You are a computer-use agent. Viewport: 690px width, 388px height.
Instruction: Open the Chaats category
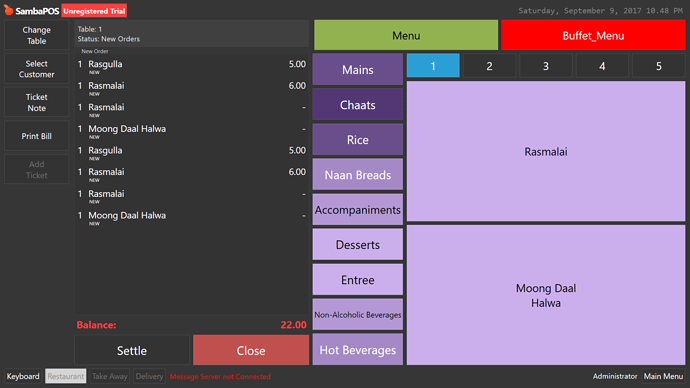[358, 105]
